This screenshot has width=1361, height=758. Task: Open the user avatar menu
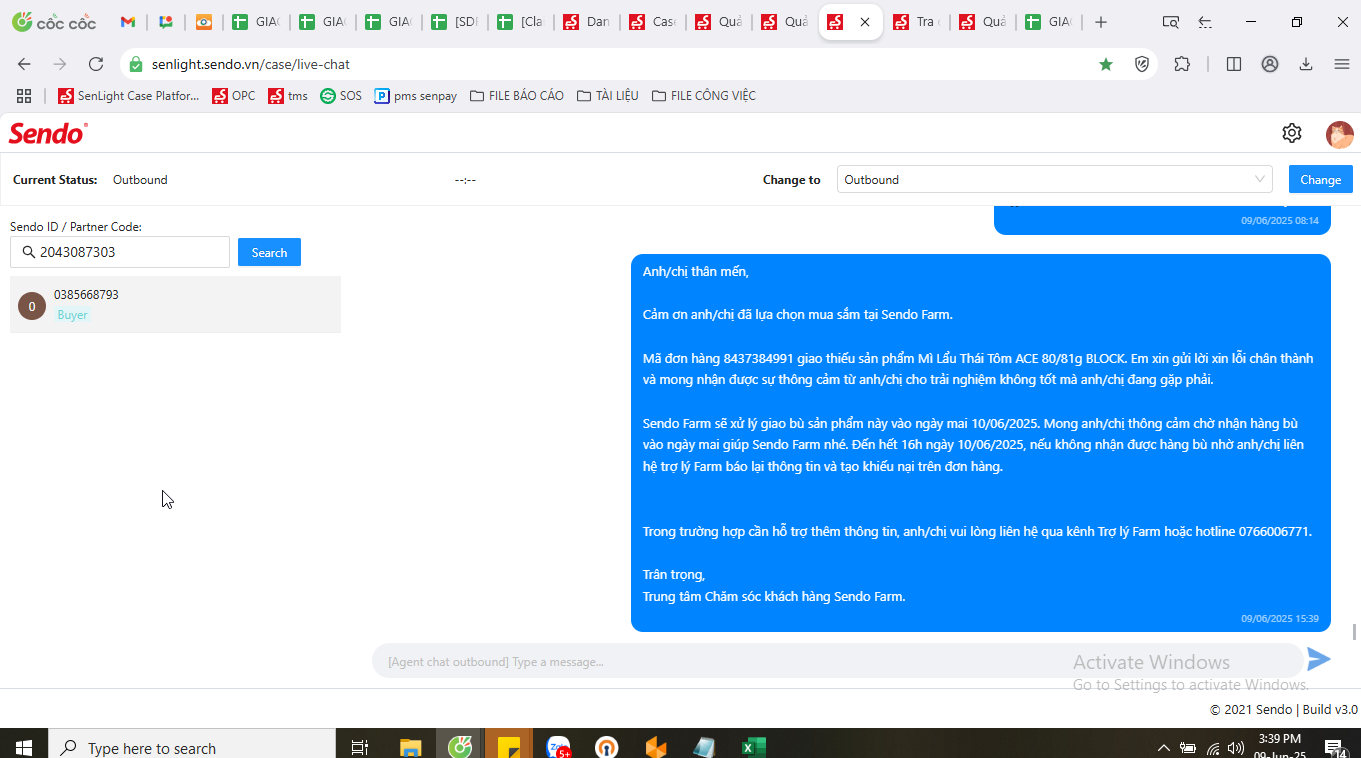click(1339, 134)
